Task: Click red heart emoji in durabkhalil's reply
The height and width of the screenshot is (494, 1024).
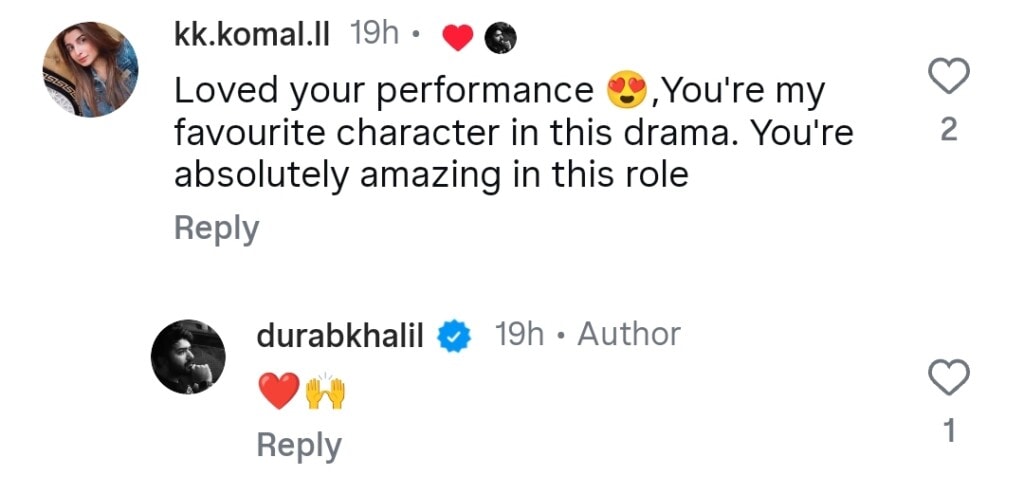Action: tap(279, 392)
